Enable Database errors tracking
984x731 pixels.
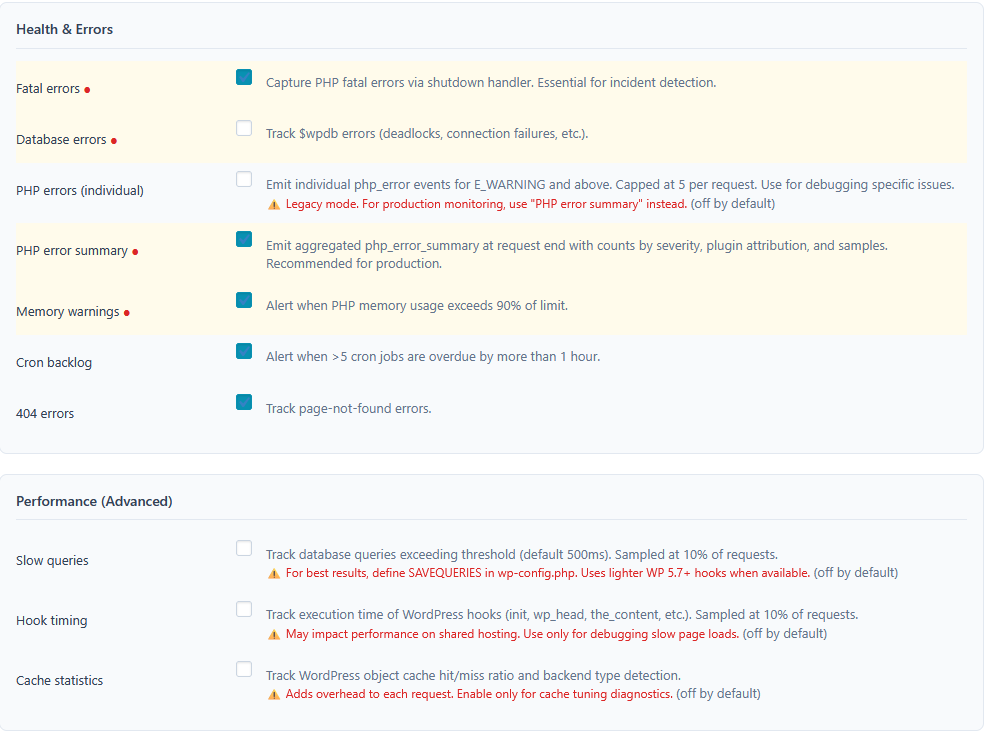(244, 128)
